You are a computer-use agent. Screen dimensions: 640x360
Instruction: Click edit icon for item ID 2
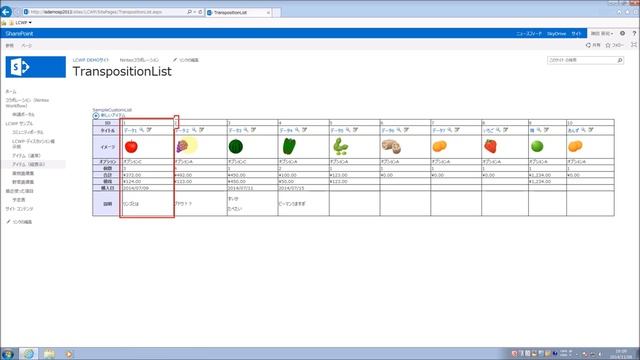[202, 130]
